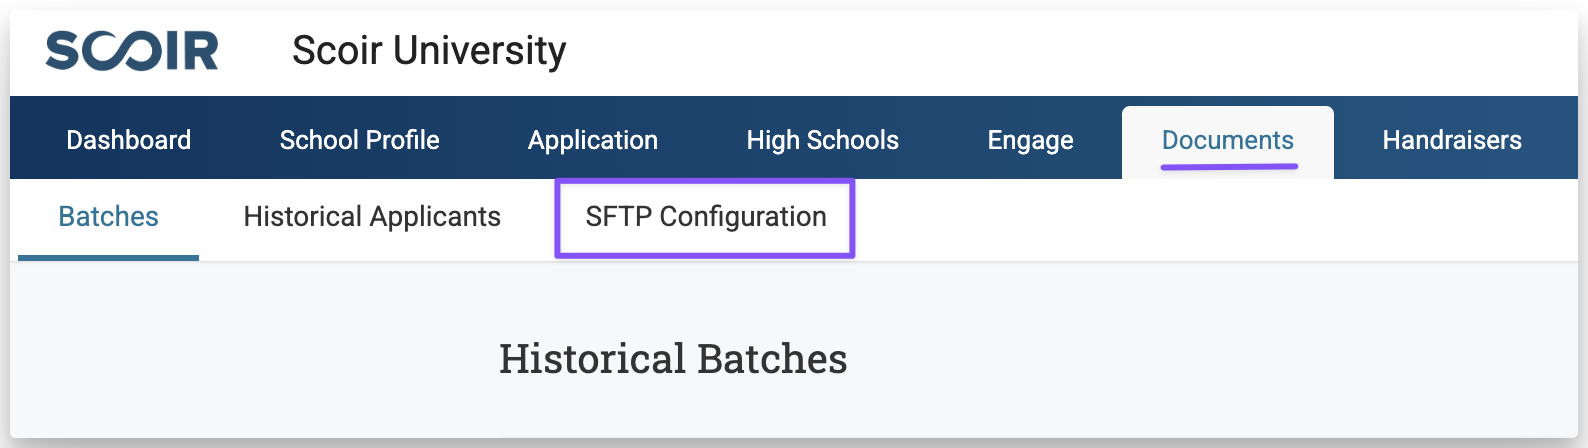Open the SFTP Configuration sub-tab
The width and height of the screenshot is (1588, 448).
coord(705,217)
